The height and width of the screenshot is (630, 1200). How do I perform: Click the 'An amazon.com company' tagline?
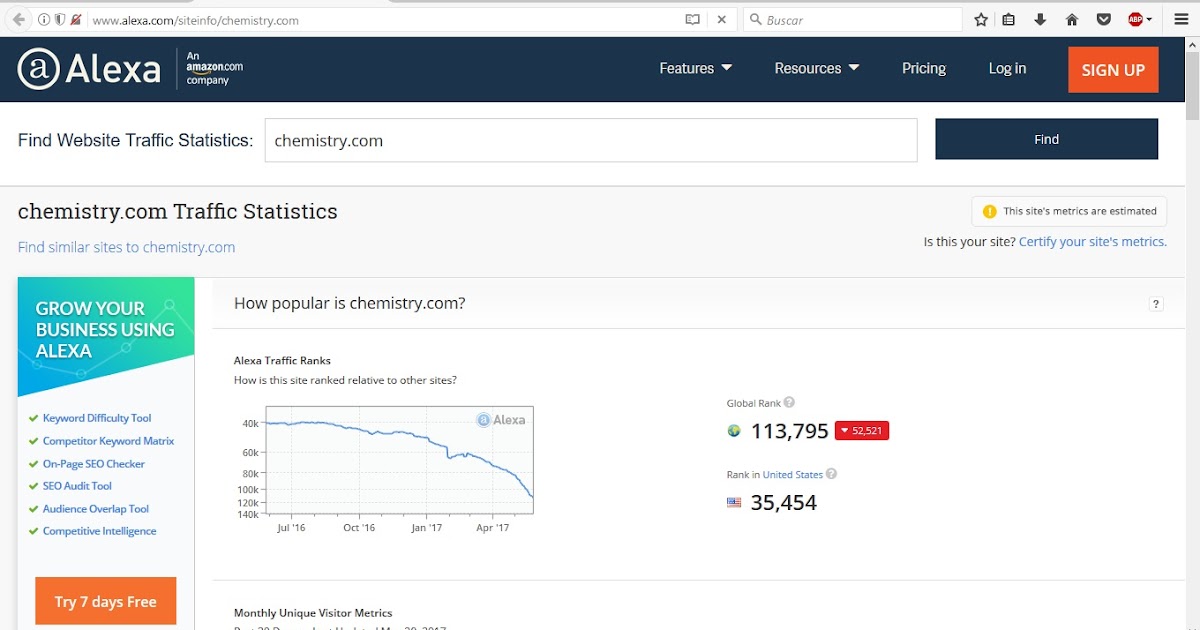pyautogui.click(x=215, y=68)
